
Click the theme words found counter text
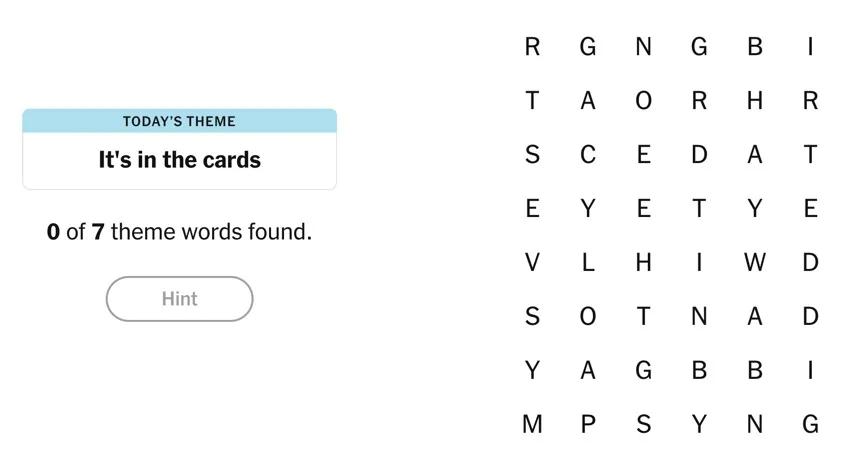click(x=179, y=232)
